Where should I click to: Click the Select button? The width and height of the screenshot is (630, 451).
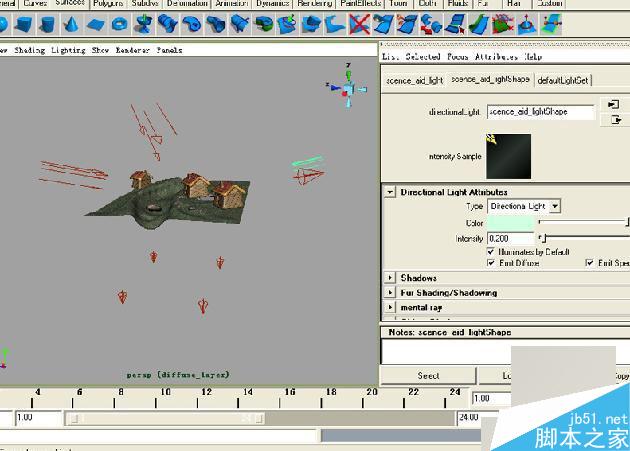428,375
